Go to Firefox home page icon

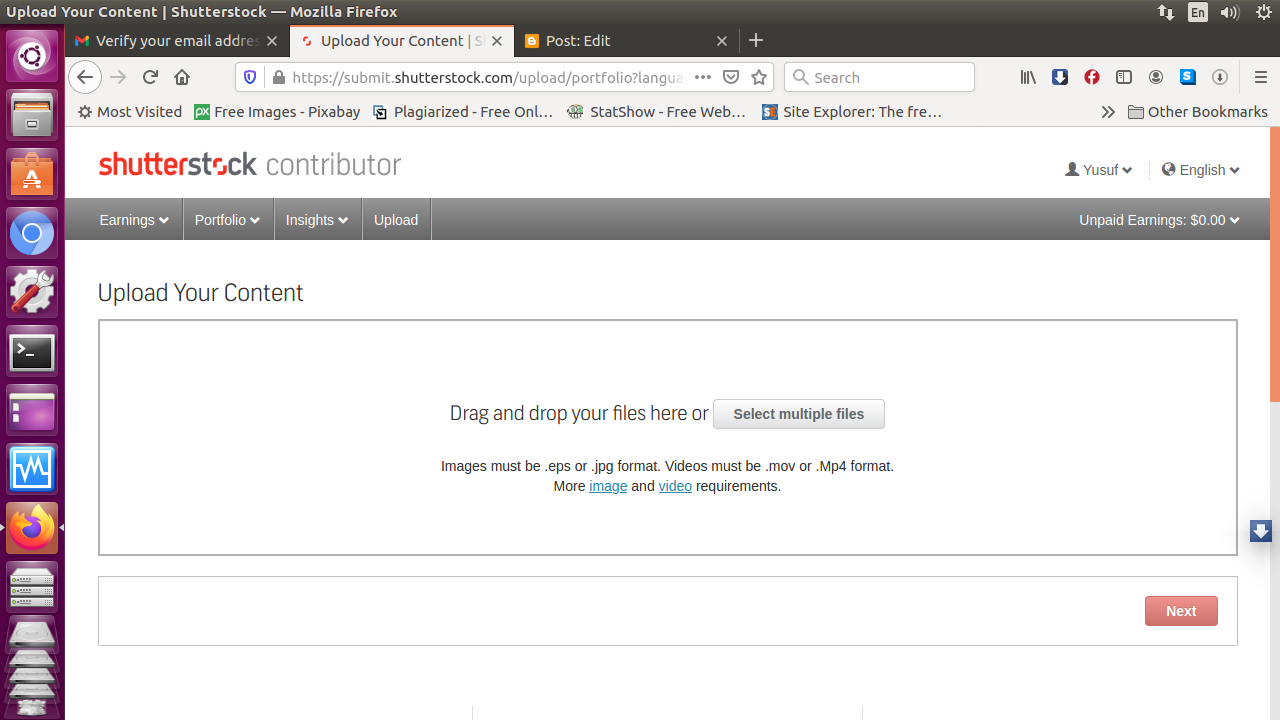click(182, 77)
